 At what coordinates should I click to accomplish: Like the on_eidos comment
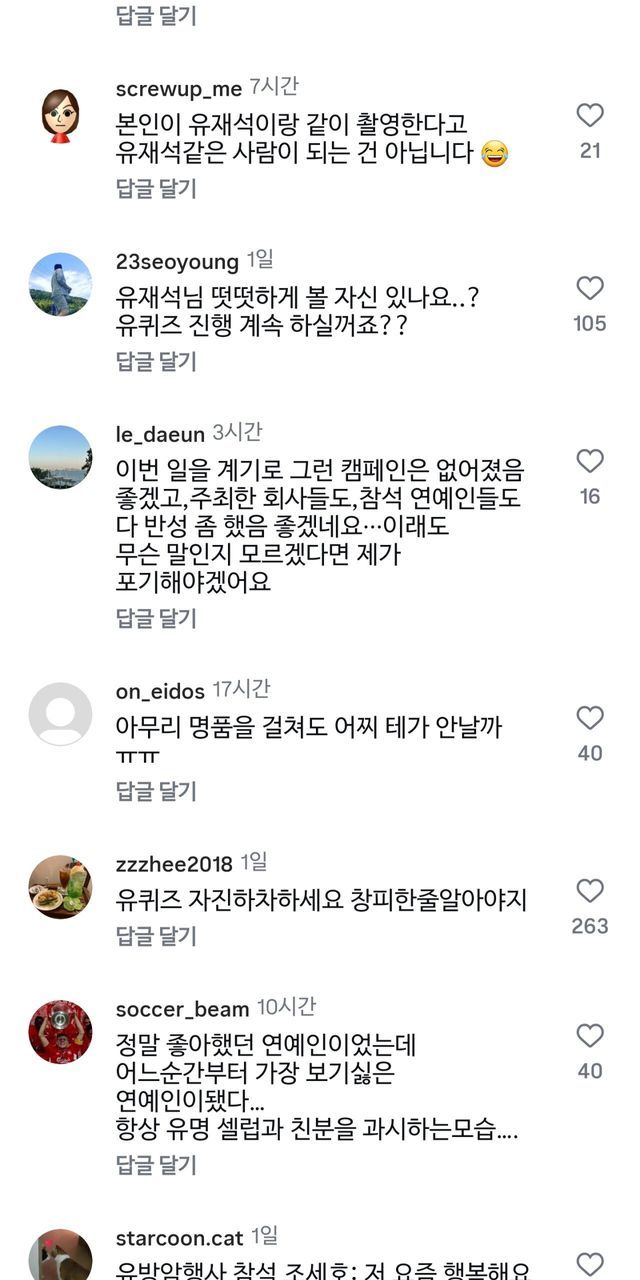(590, 718)
